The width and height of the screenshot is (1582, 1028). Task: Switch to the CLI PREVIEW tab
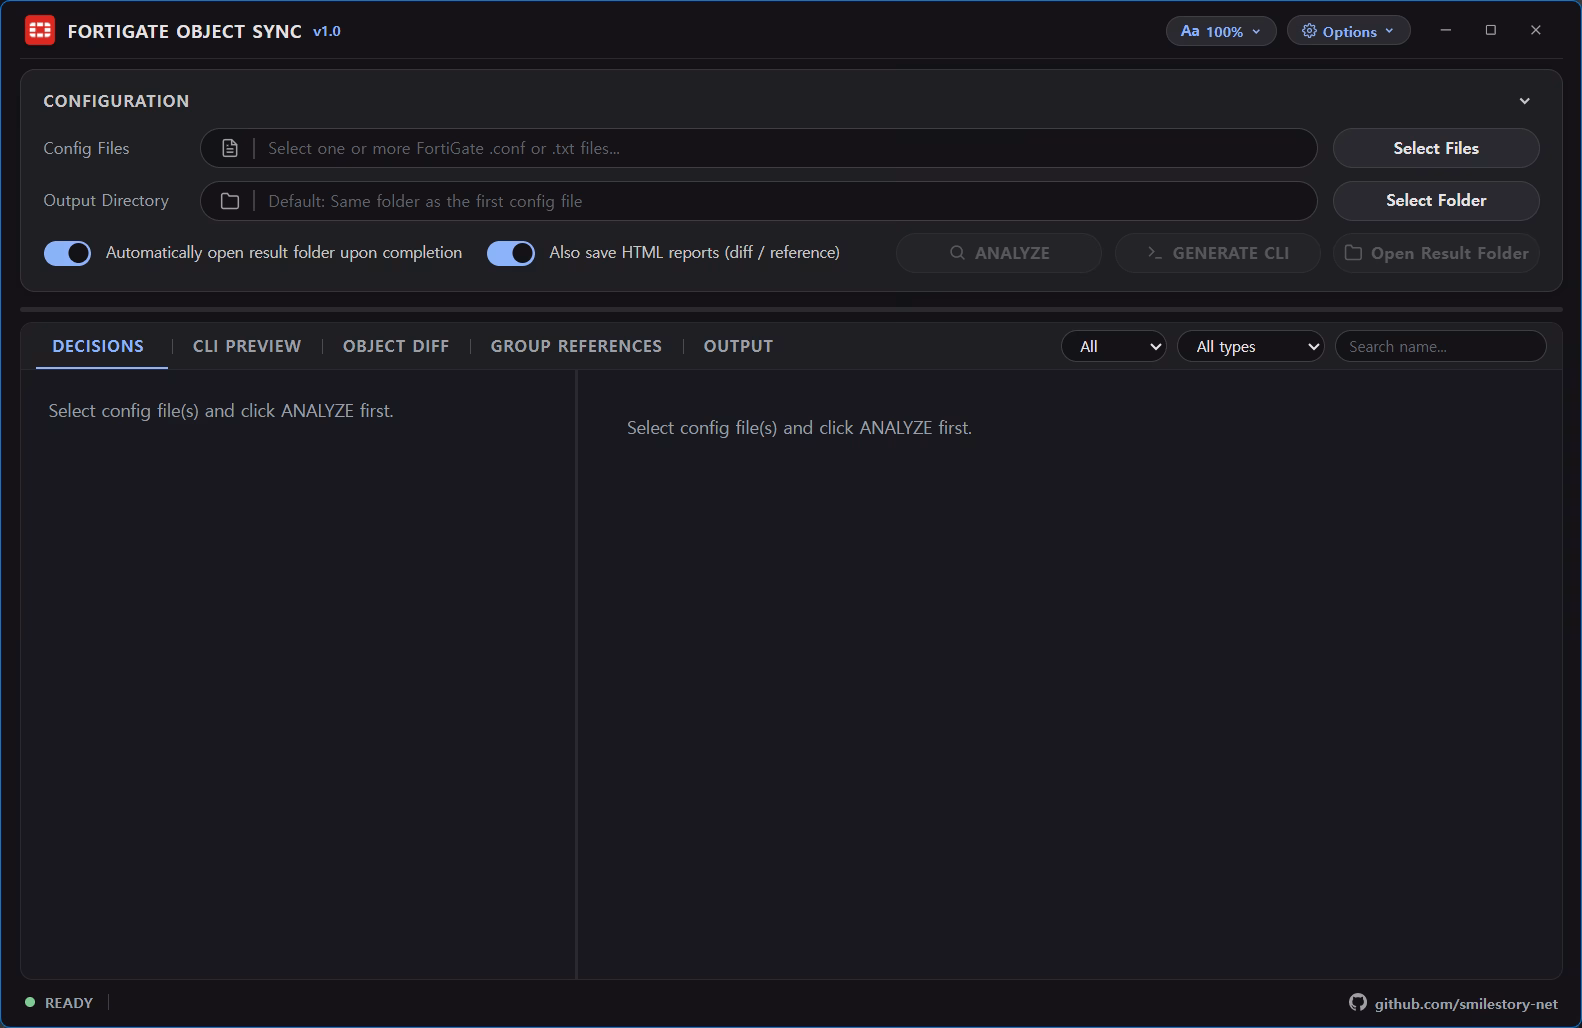click(x=247, y=346)
